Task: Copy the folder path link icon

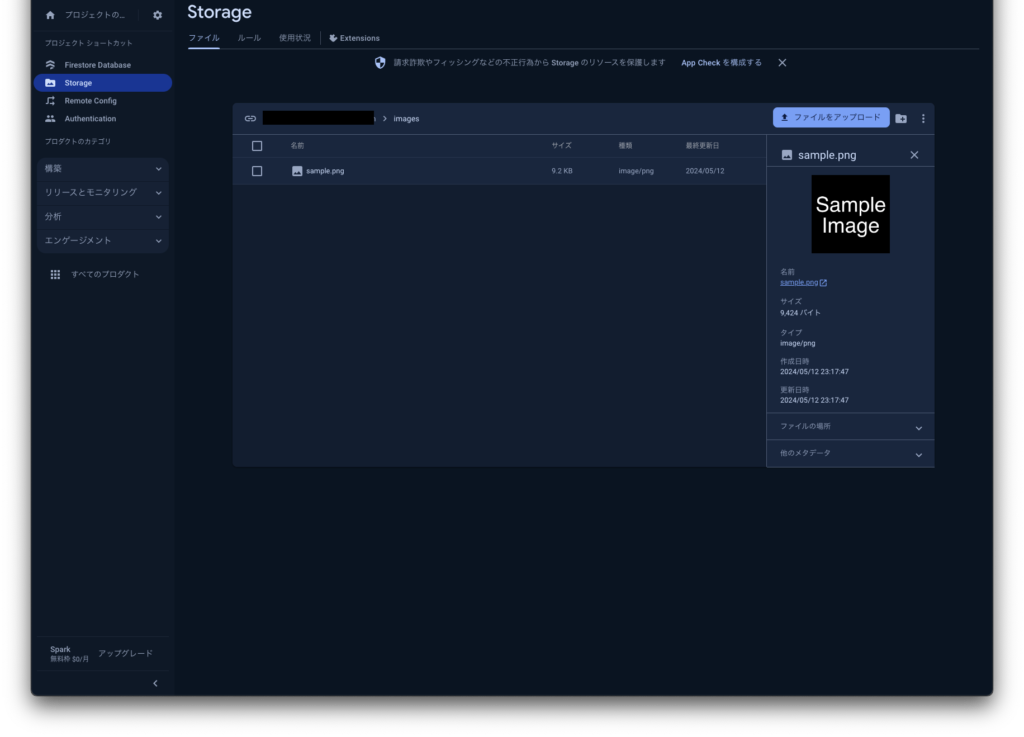Action: coord(250,119)
